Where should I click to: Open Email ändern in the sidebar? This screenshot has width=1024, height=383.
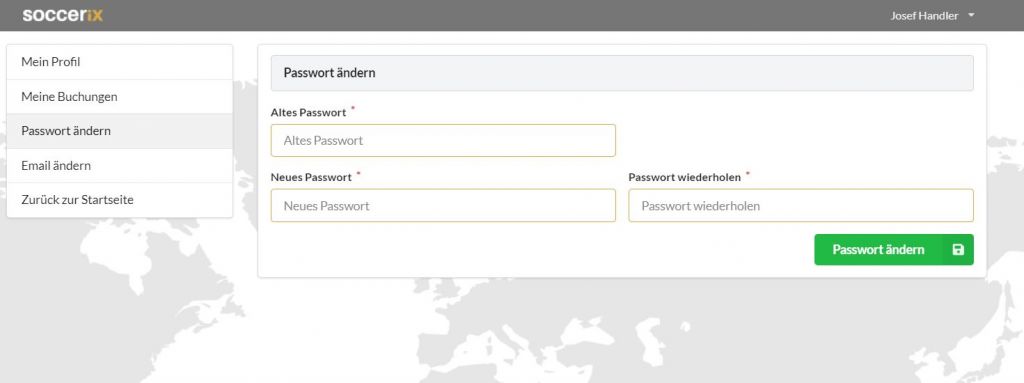coord(120,165)
